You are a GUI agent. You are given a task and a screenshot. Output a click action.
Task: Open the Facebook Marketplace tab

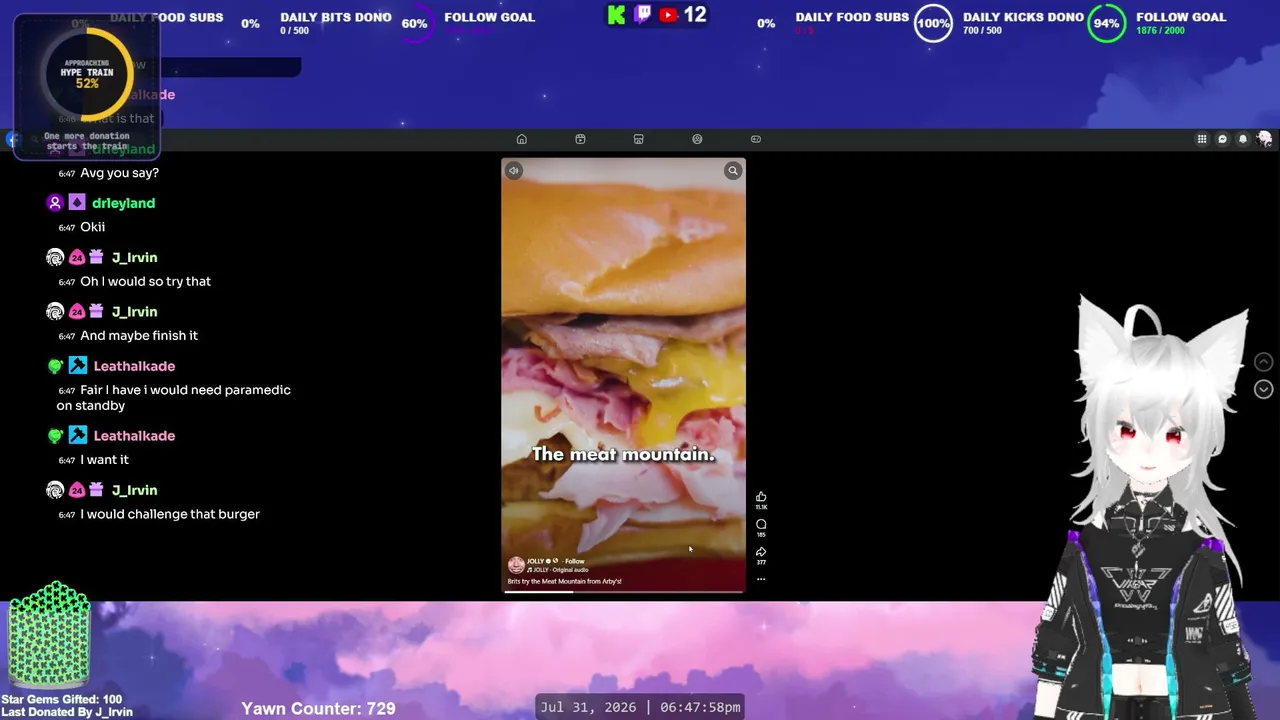638,139
